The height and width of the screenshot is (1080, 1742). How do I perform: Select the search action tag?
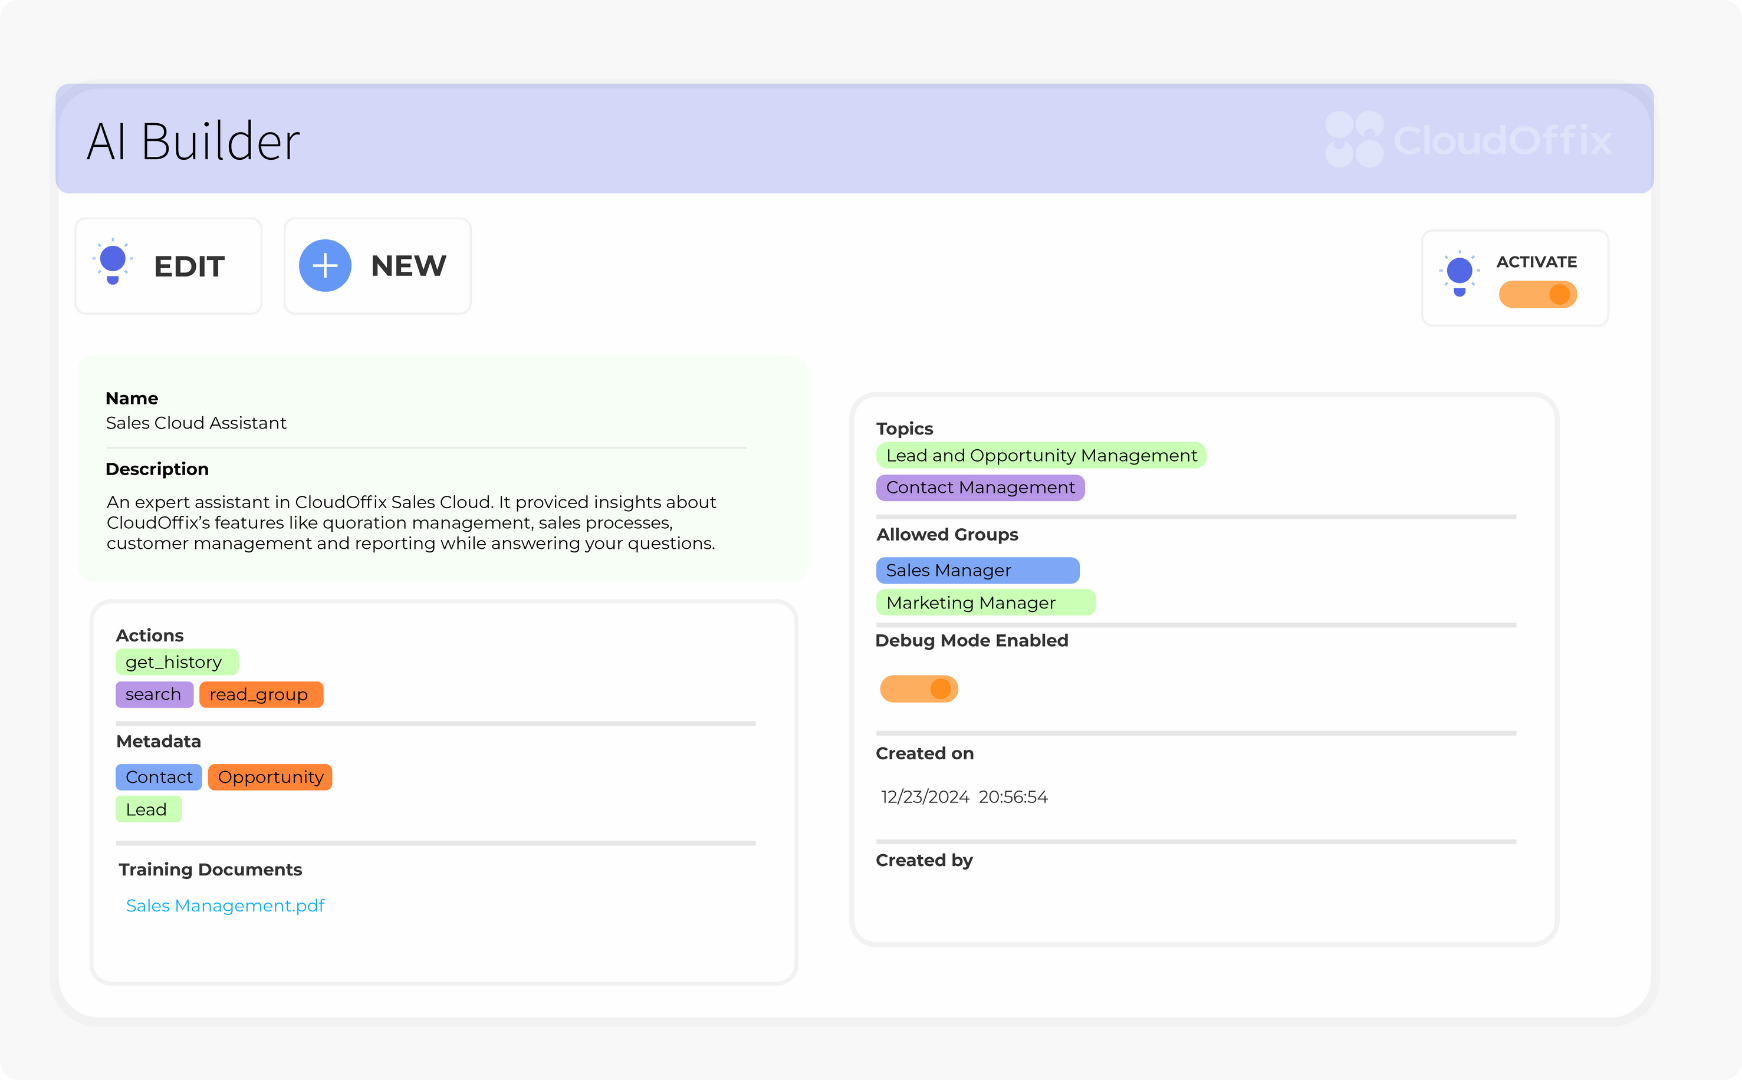click(x=154, y=693)
